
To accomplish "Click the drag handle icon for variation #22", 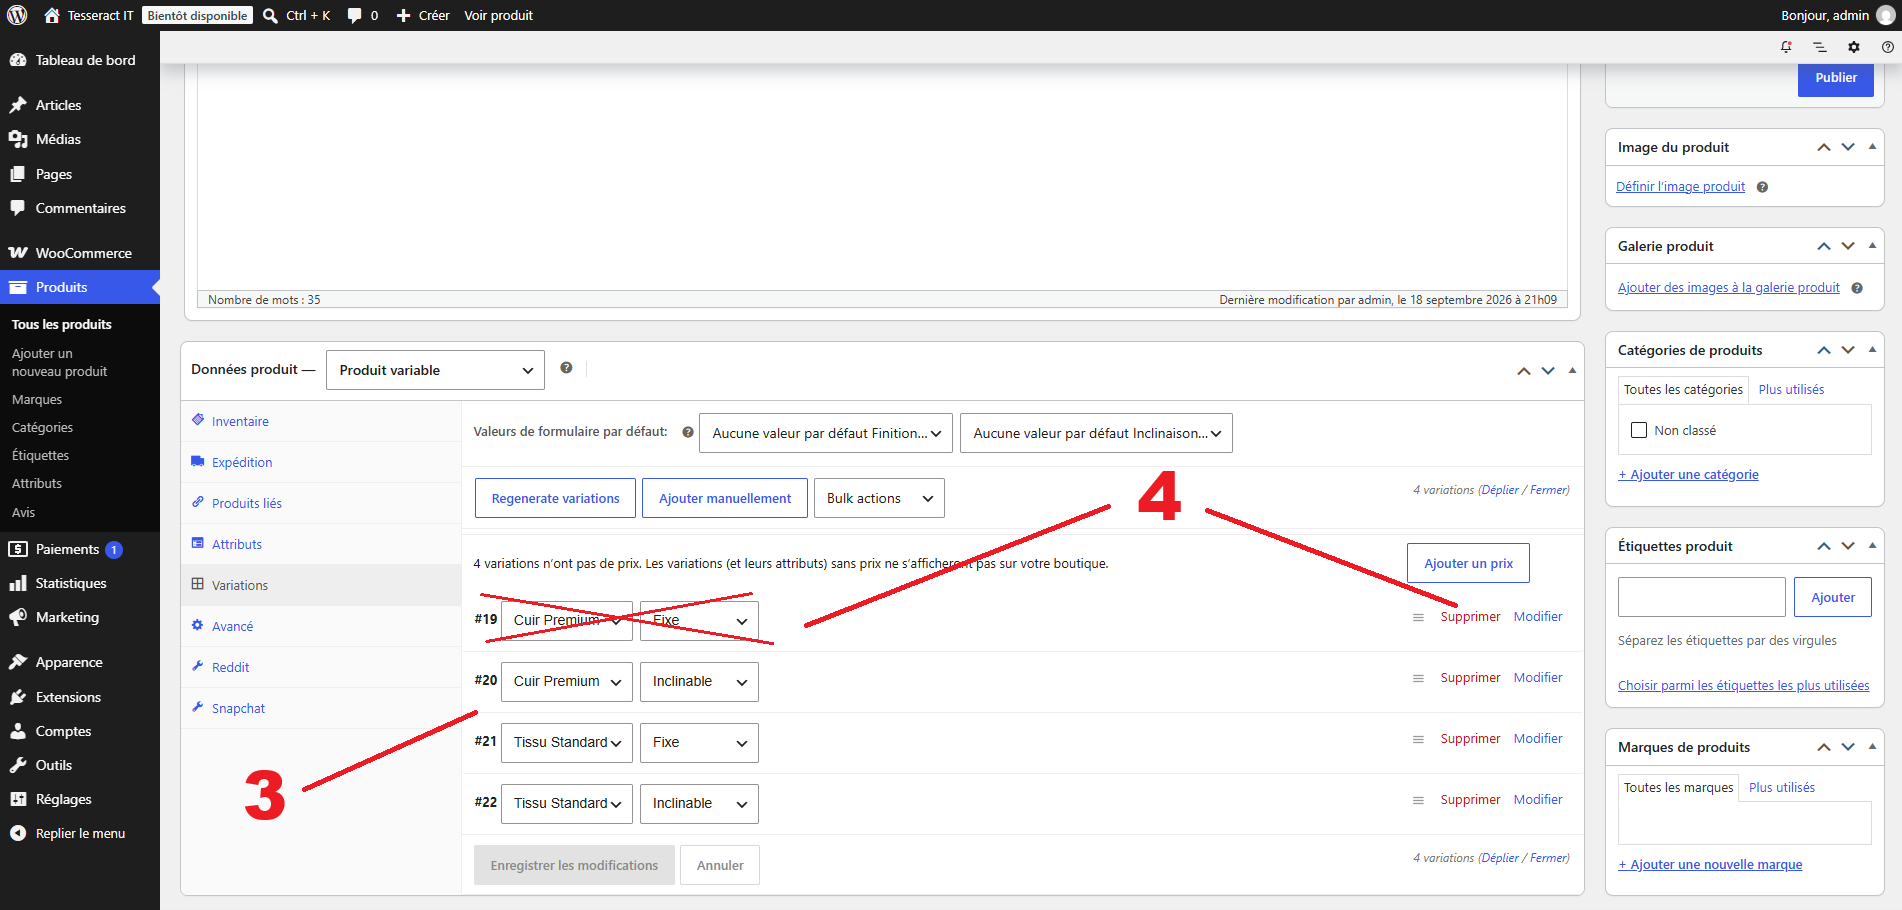I will 1418,800.
